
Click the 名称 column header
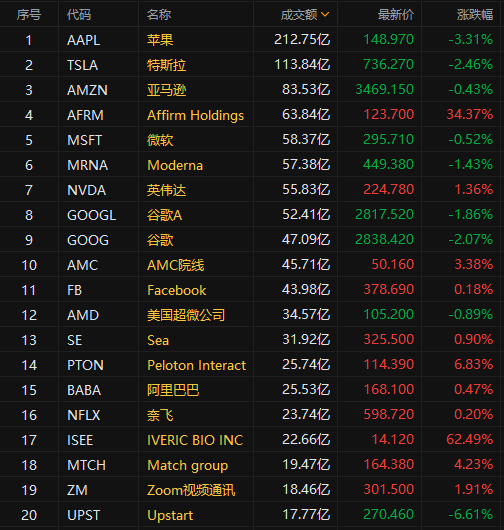[159, 15]
